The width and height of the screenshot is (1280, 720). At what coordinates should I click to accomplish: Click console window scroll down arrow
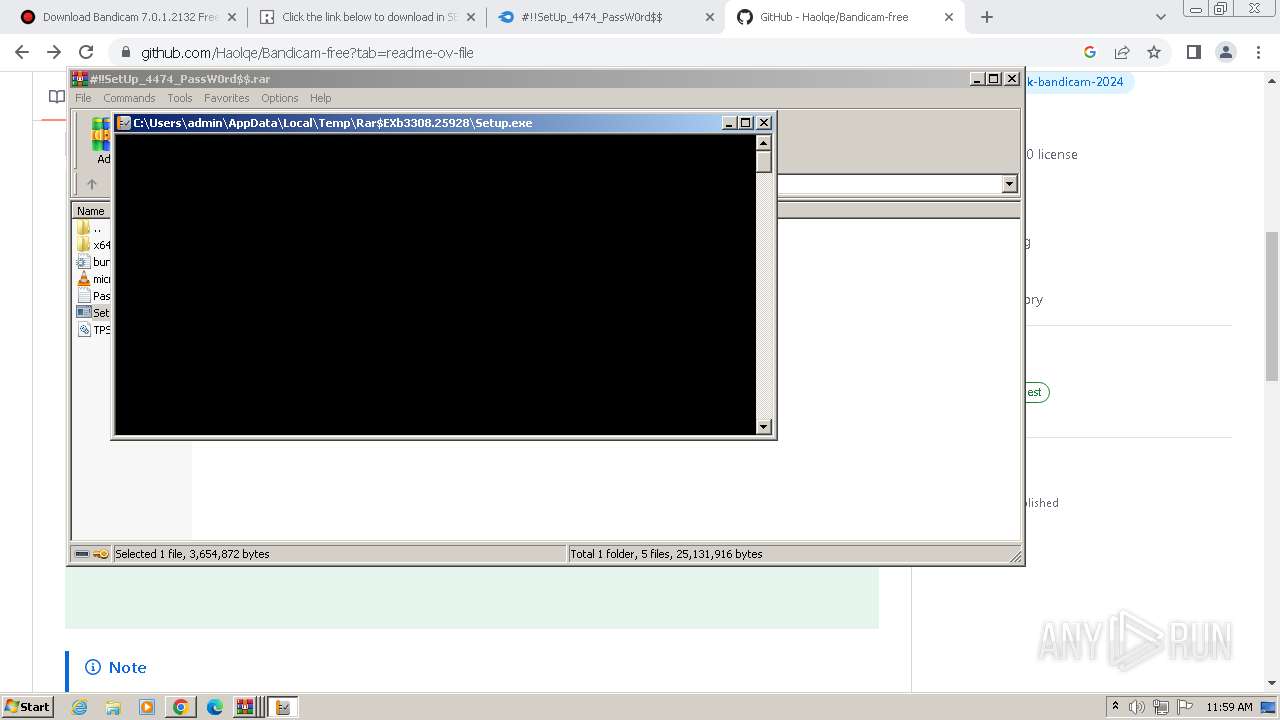764,427
